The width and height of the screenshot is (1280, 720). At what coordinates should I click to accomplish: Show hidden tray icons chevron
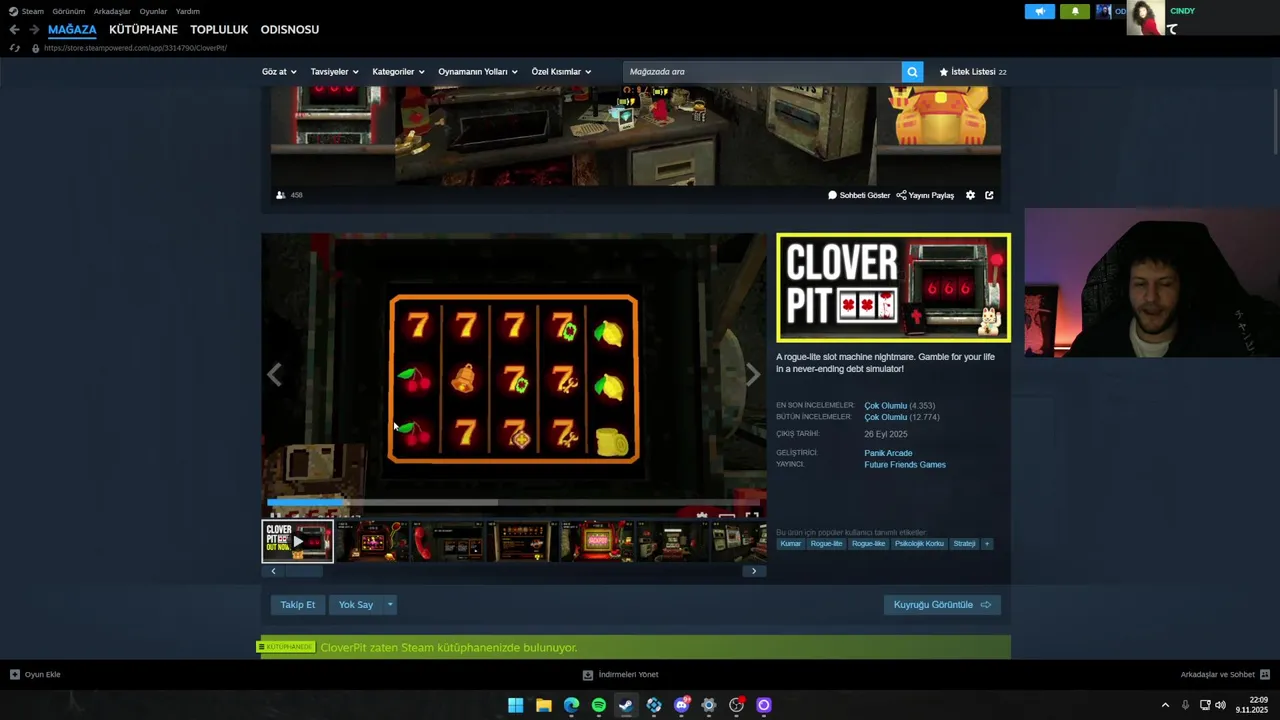point(1165,705)
